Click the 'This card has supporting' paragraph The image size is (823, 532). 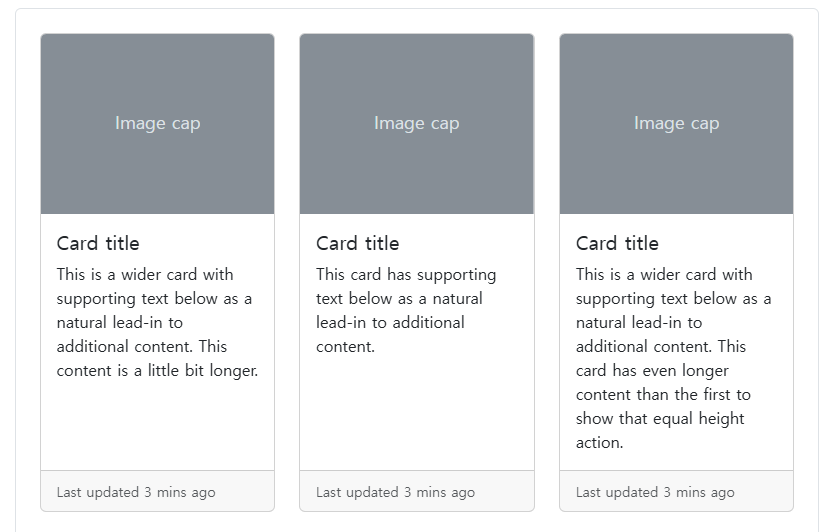pyautogui.click(x=406, y=311)
